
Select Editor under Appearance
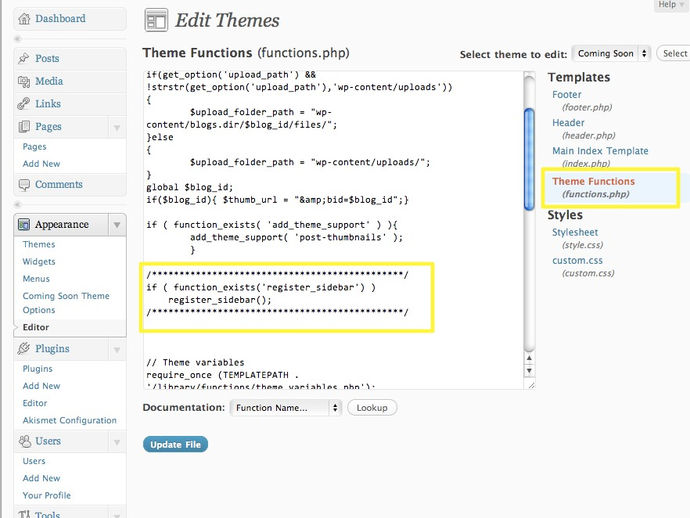coord(36,327)
